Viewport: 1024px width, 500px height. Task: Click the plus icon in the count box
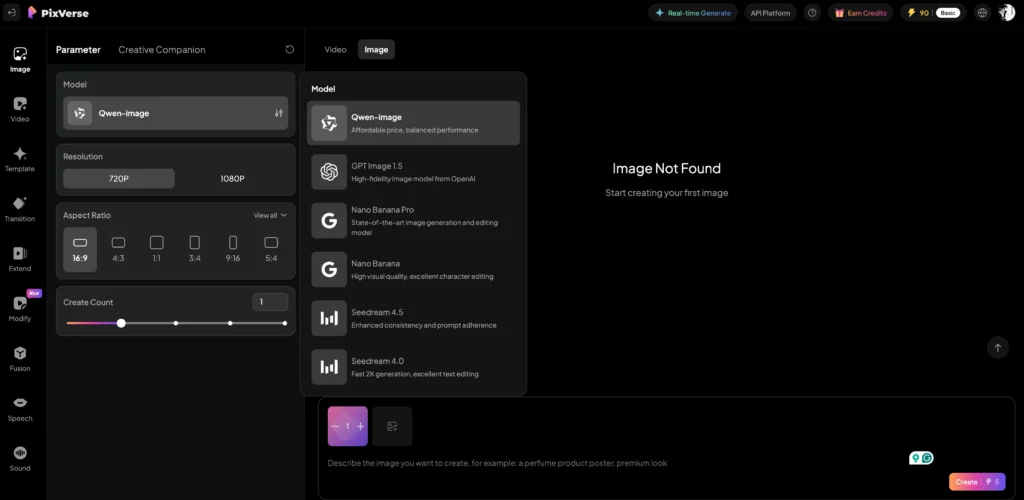360,426
